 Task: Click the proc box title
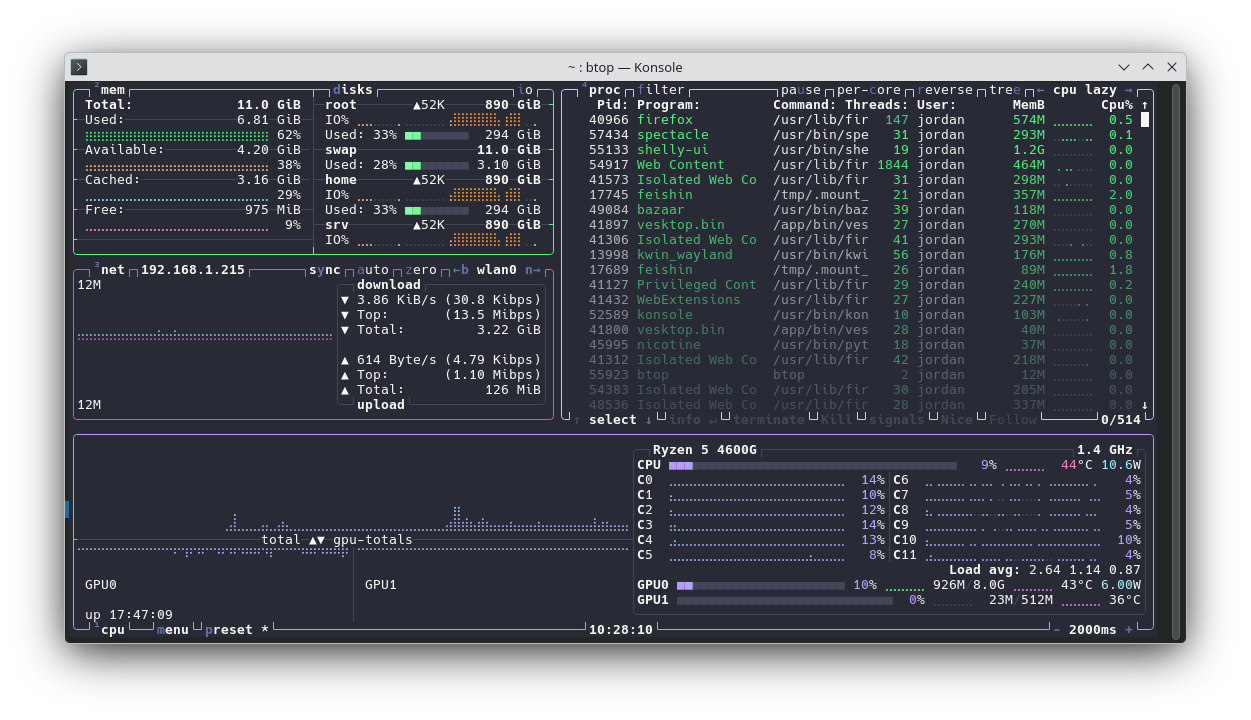click(601, 90)
